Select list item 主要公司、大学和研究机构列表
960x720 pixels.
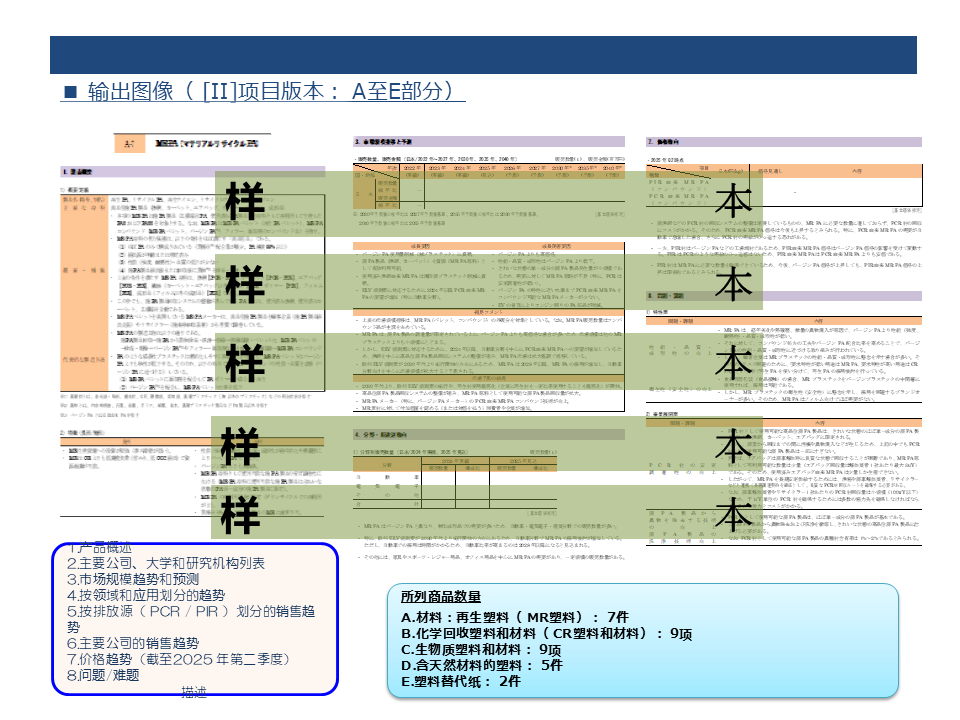[166, 563]
